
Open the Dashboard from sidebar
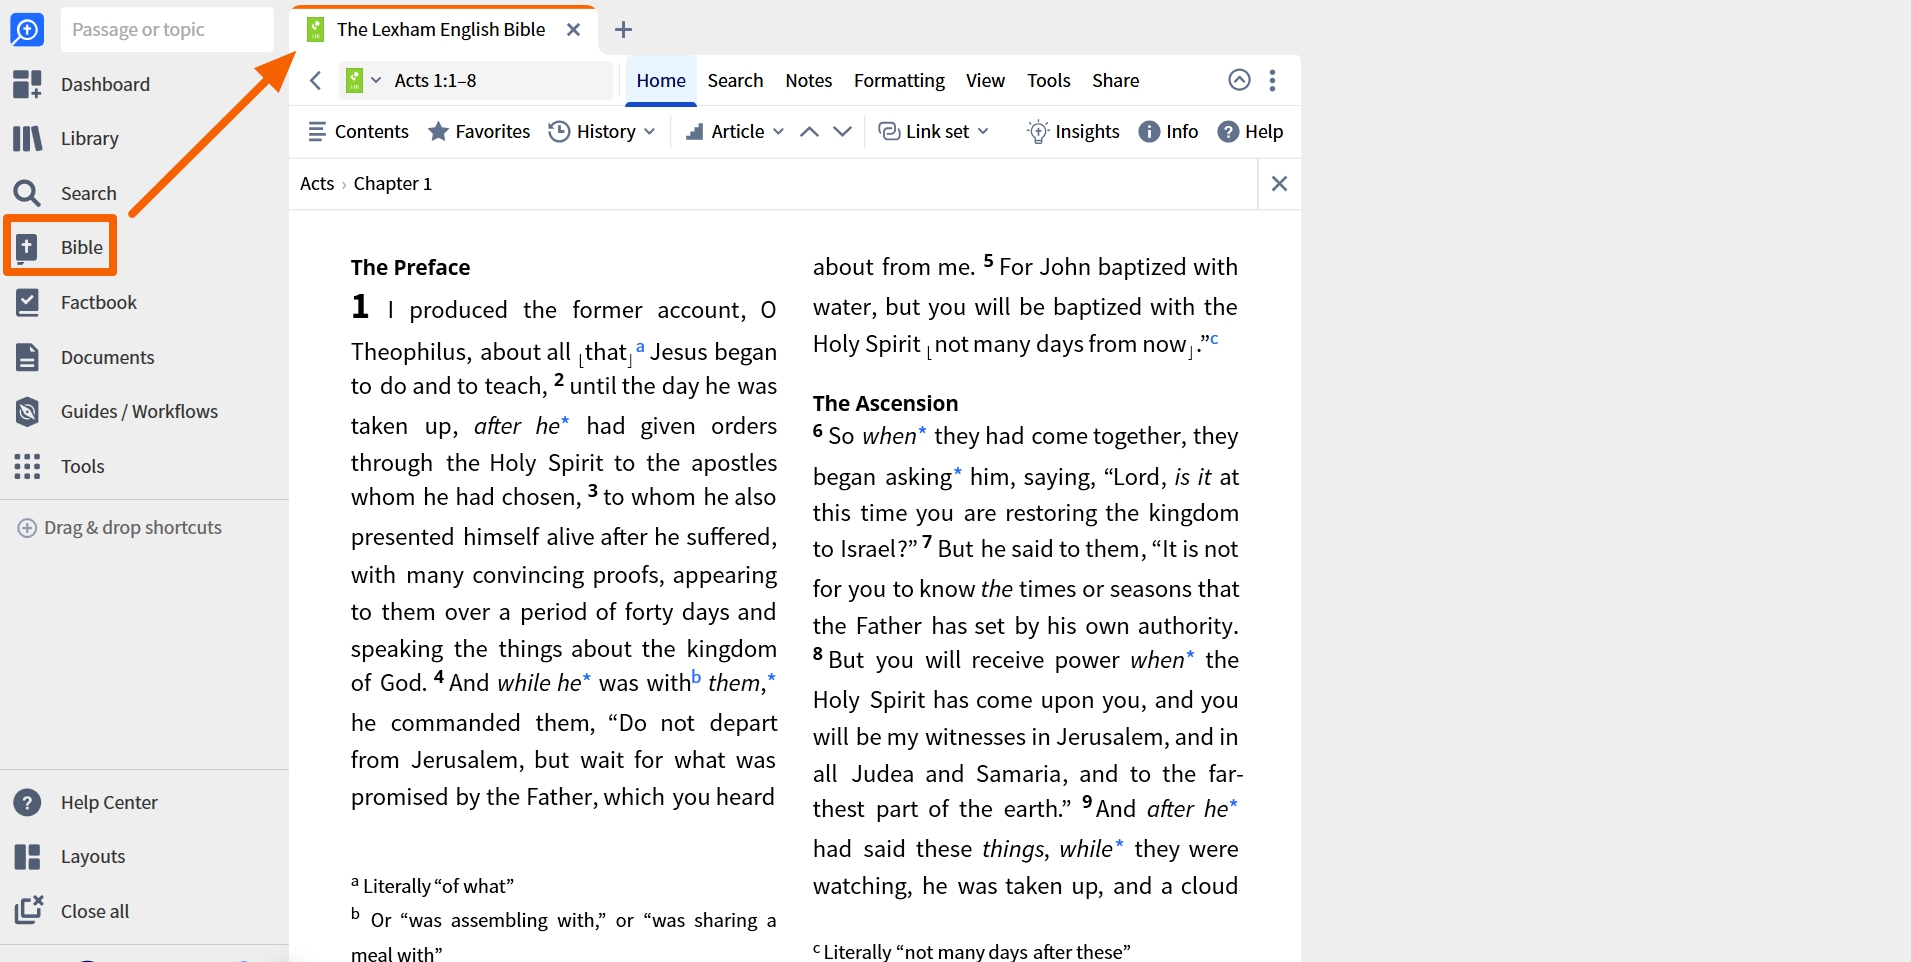82,84
